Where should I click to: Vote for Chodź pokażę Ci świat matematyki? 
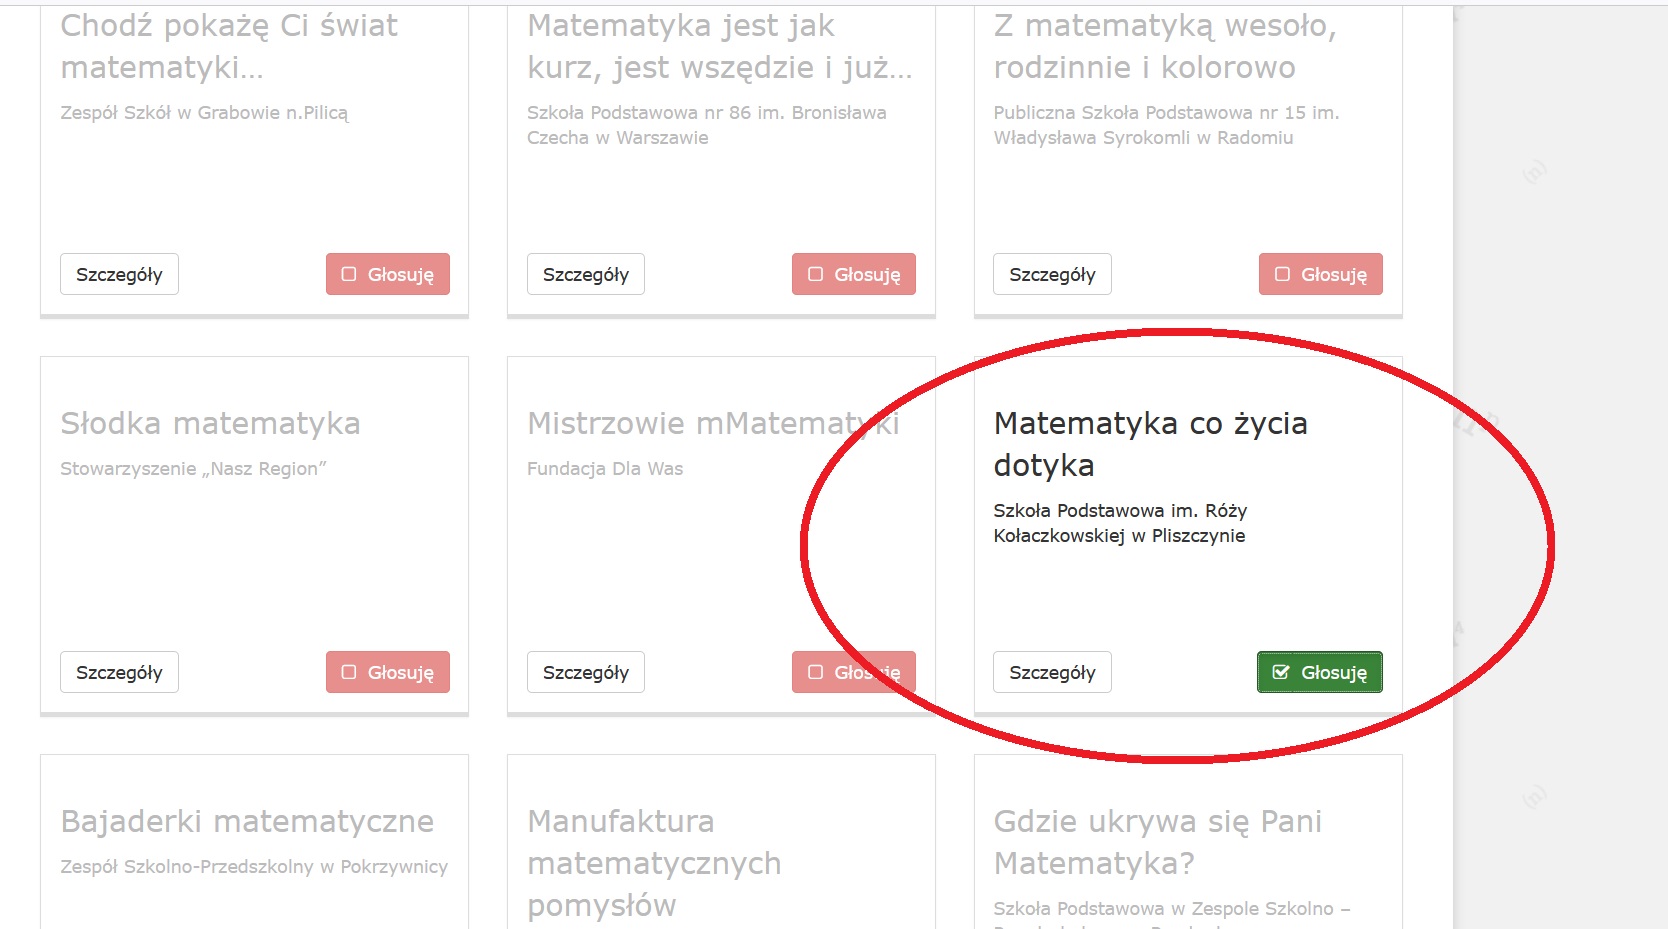coord(387,274)
